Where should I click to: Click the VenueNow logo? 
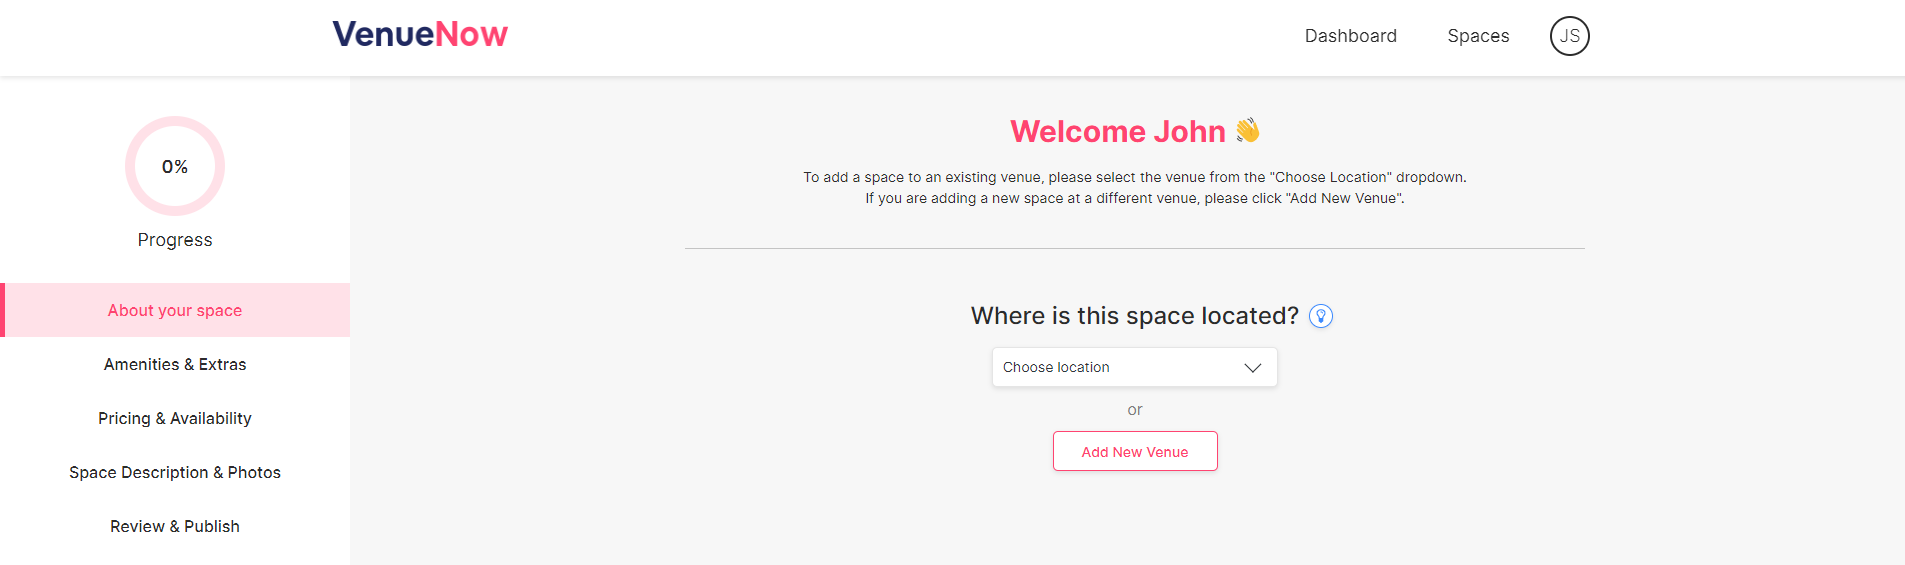click(420, 34)
